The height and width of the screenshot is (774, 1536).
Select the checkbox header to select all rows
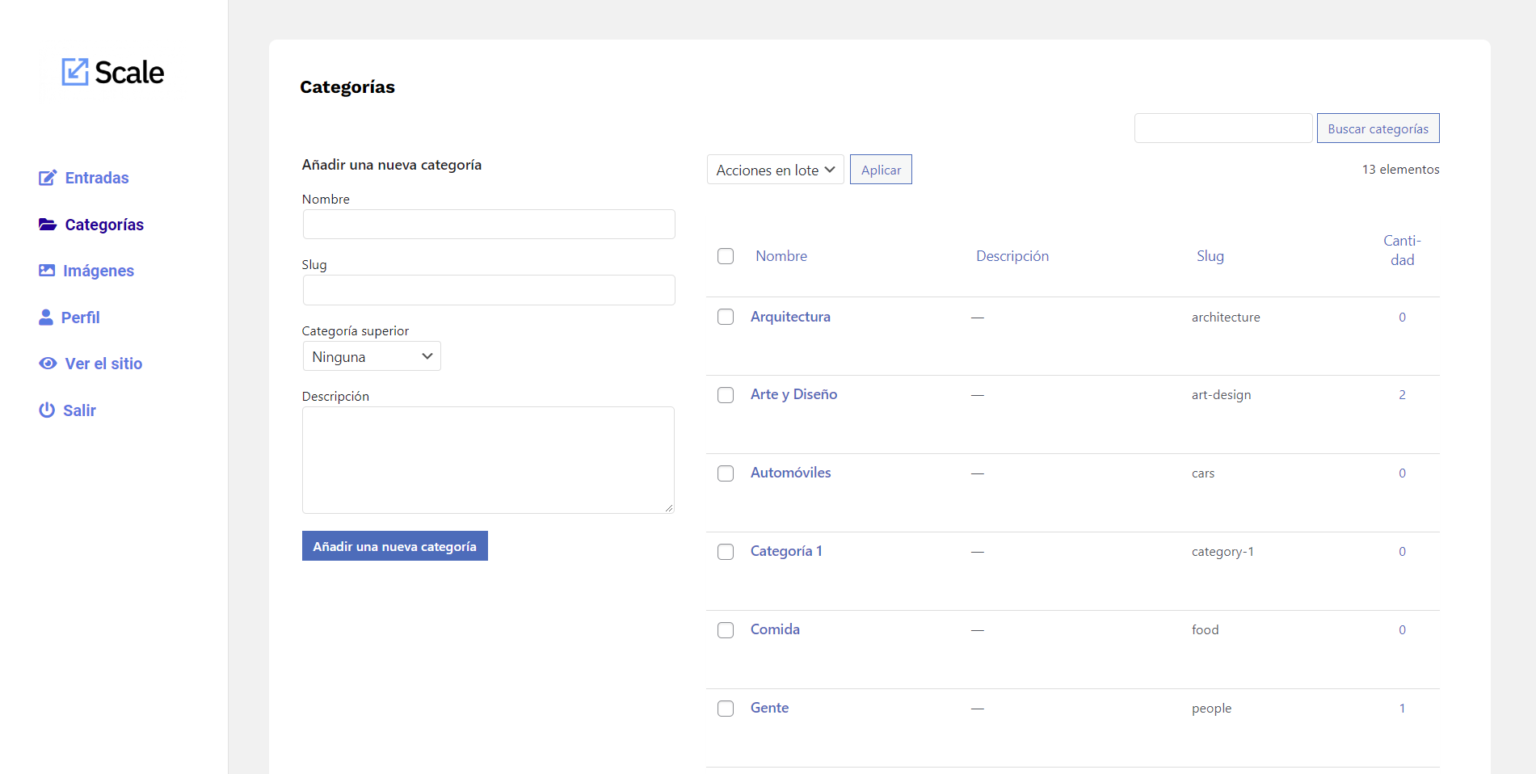[725, 256]
